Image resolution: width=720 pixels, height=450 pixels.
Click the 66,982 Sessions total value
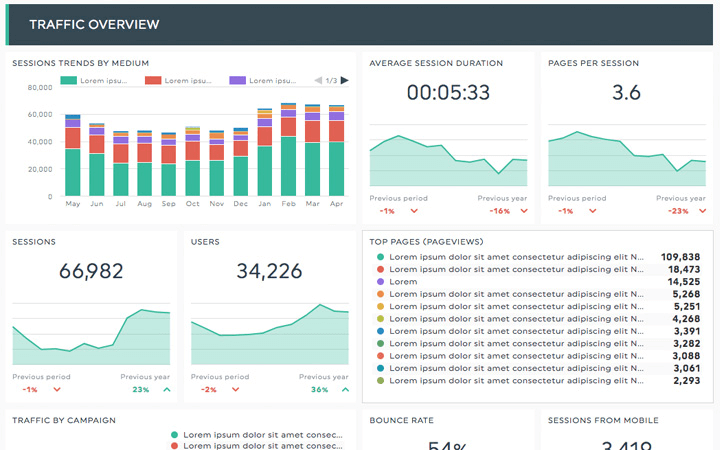[91, 272]
